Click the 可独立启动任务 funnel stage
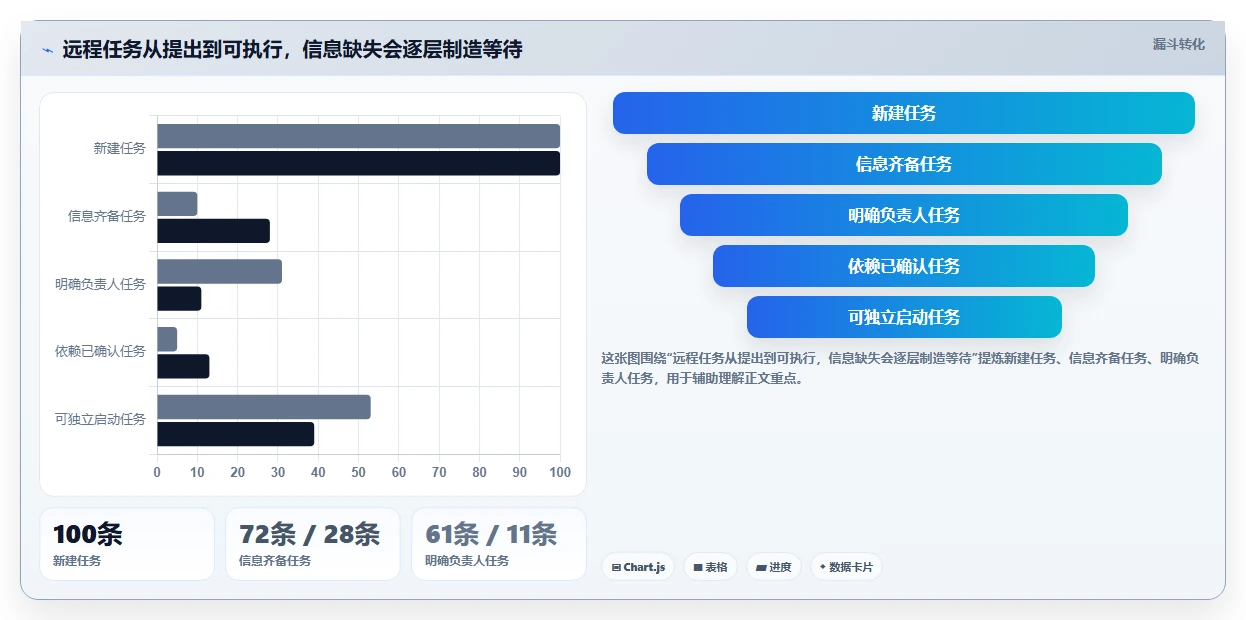The height and width of the screenshot is (620, 1246). [x=904, y=317]
